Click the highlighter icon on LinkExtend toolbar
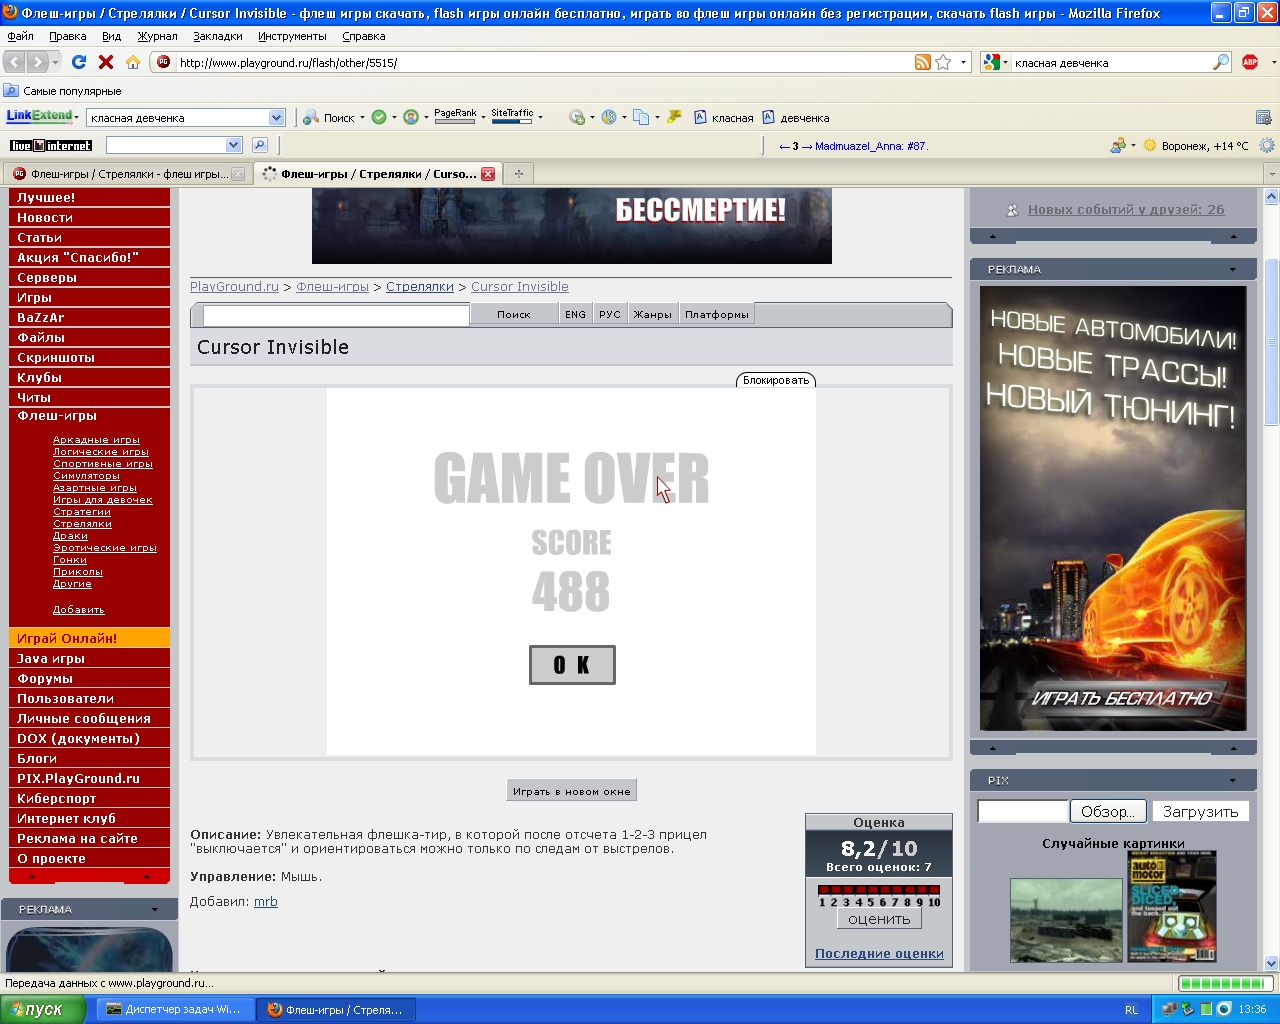This screenshot has width=1280, height=1024. (674, 117)
